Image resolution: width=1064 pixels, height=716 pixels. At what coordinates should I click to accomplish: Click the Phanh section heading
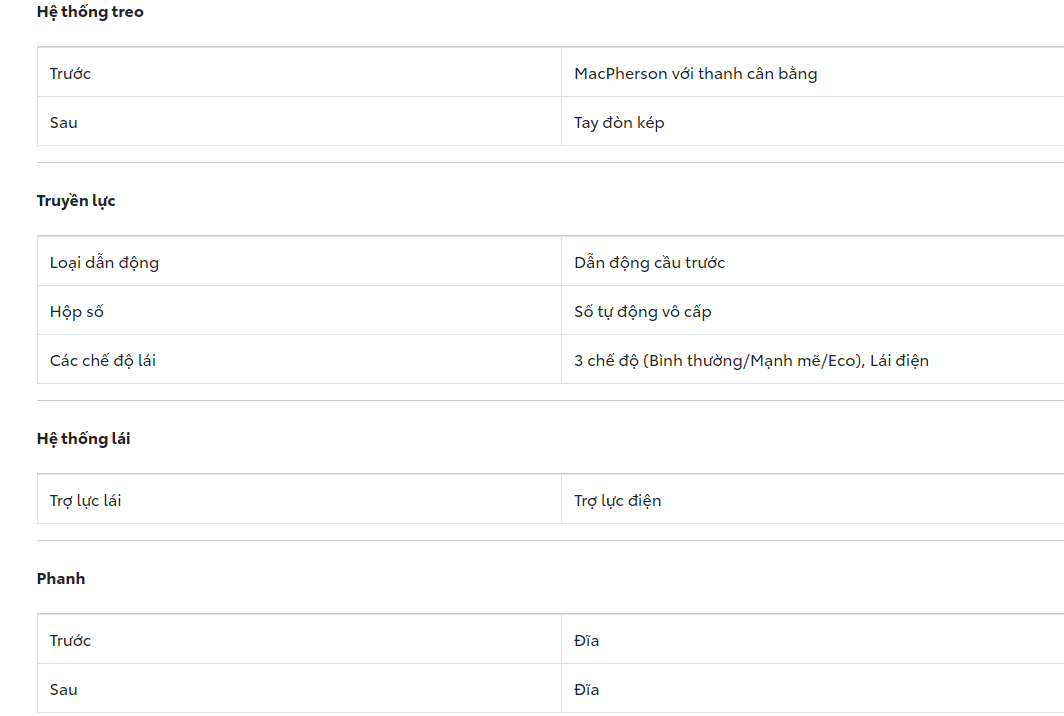[x=61, y=578]
